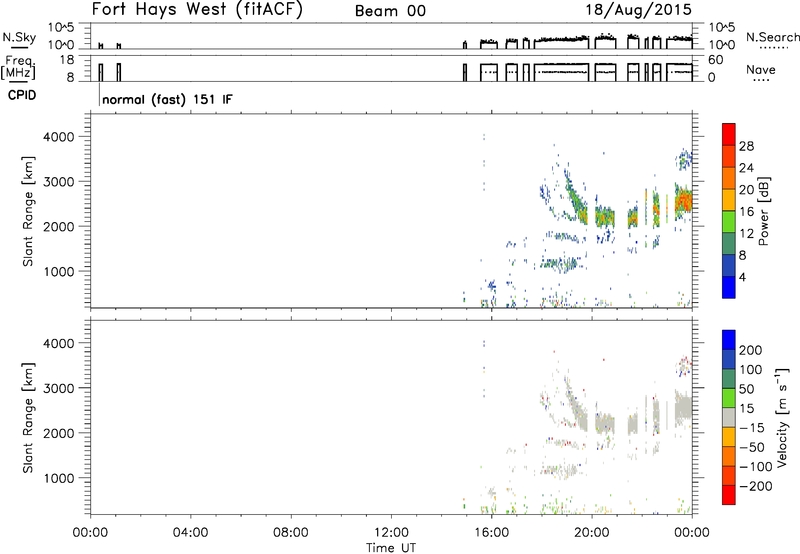Click the '16:00' time axis tick
The width and height of the screenshot is (800, 554).
point(491,533)
